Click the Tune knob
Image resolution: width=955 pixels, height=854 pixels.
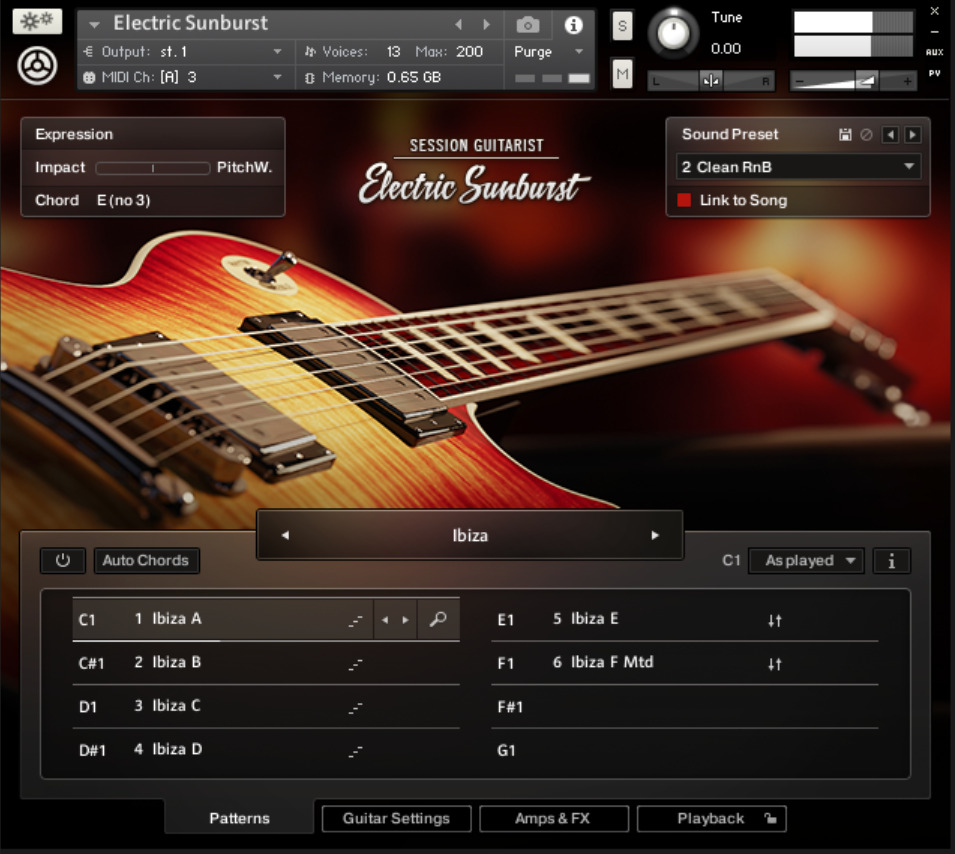(x=672, y=34)
